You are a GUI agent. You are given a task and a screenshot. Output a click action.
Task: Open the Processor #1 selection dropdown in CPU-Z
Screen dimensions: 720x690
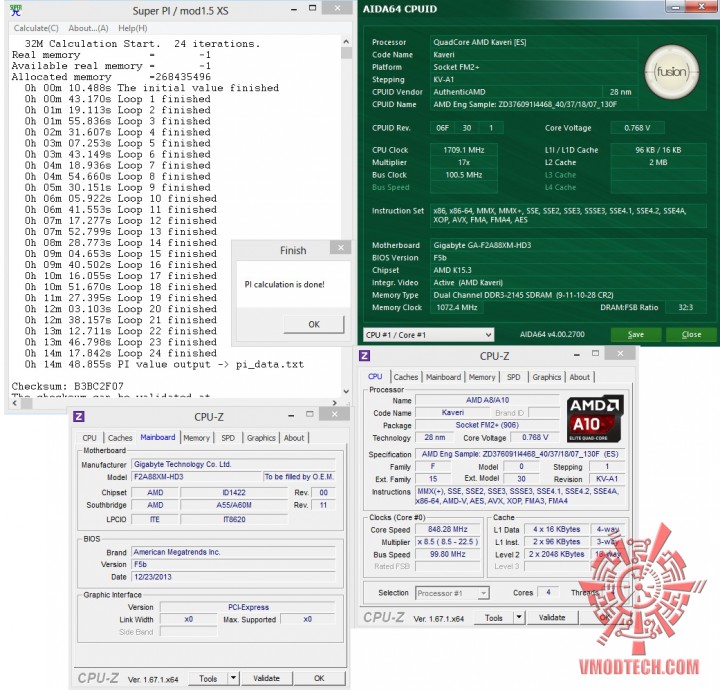[452, 593]
